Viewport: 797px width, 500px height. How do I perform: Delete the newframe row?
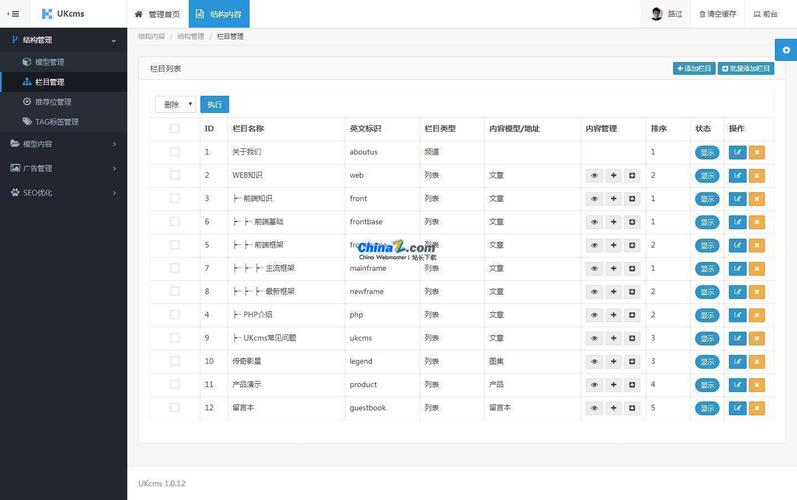756,292
